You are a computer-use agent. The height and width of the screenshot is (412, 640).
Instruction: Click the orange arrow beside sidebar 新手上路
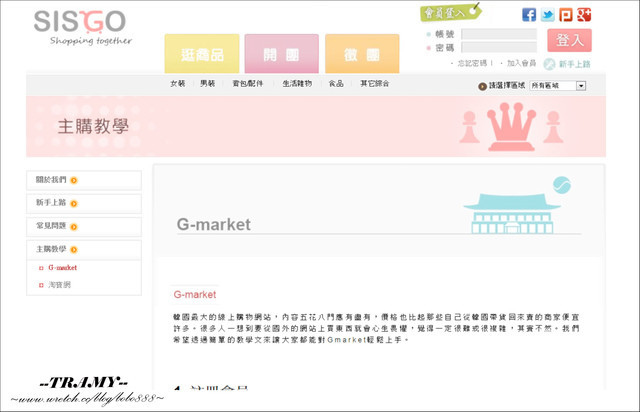pyautogui.click(x=74, y=203)
